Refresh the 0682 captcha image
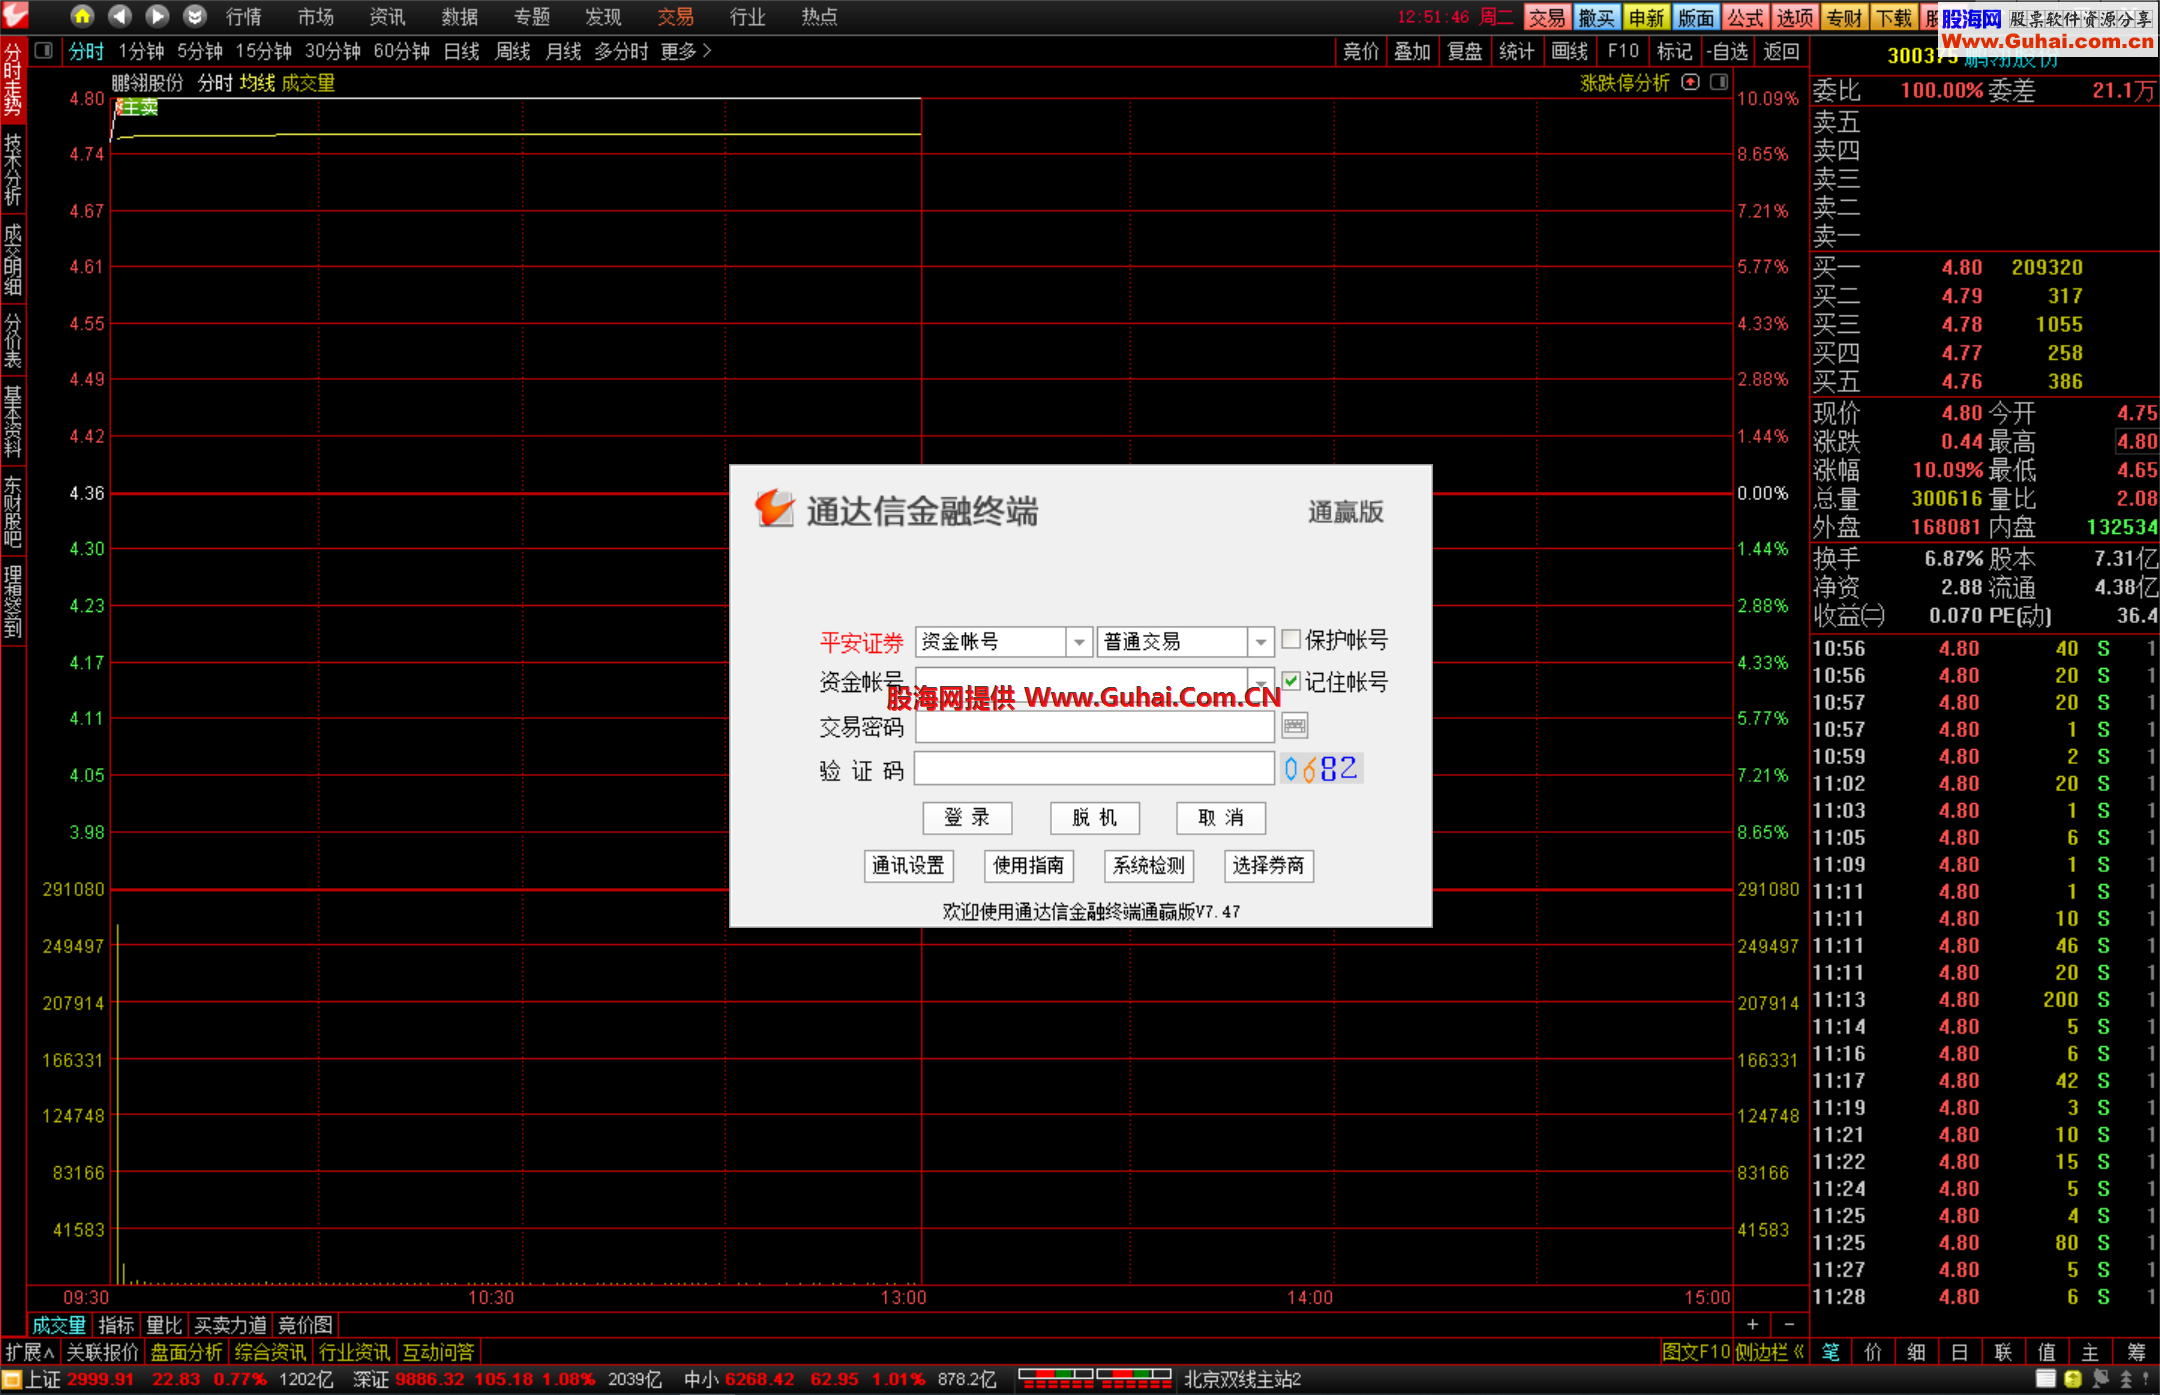The height and width of the screenshot is (1395, 2160). tap(1321, 768)
